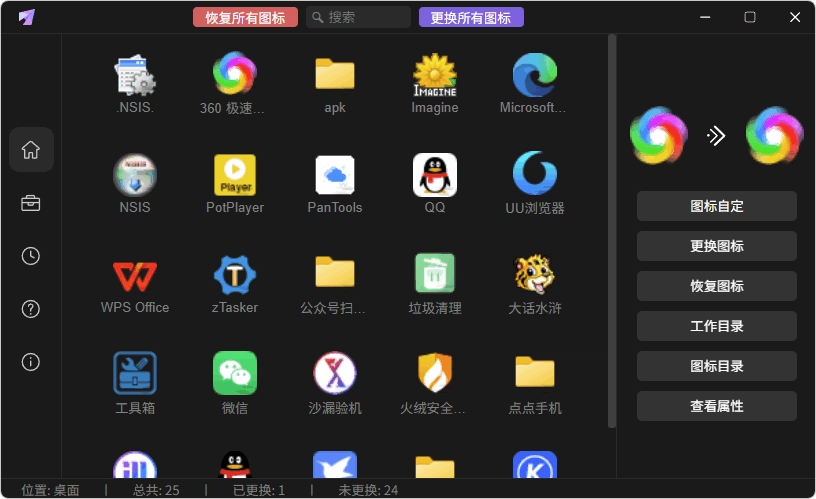Select the PotPlayer icon
Viewport: 816px width, 499px height.
(235, 175)
